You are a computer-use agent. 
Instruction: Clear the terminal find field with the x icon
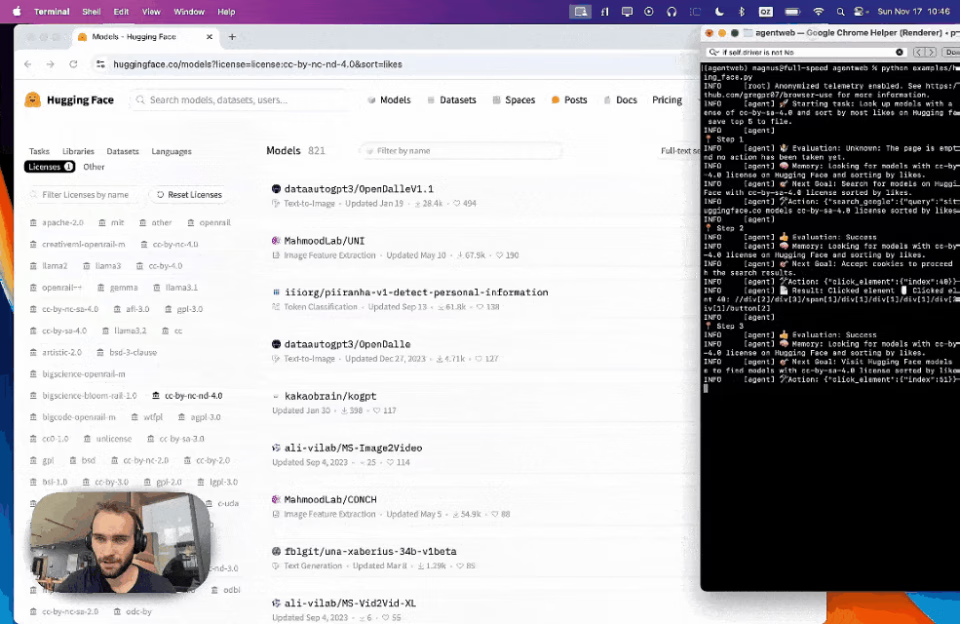tap(899, 52)
